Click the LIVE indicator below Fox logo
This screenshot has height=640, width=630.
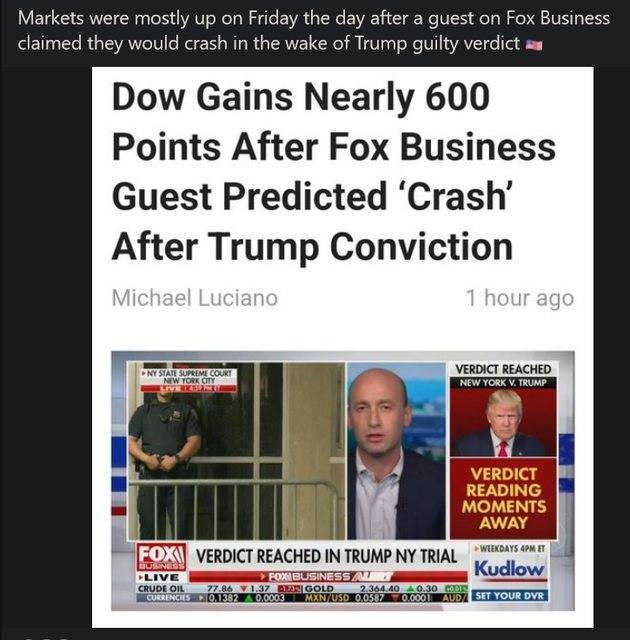tap(161, 577)
